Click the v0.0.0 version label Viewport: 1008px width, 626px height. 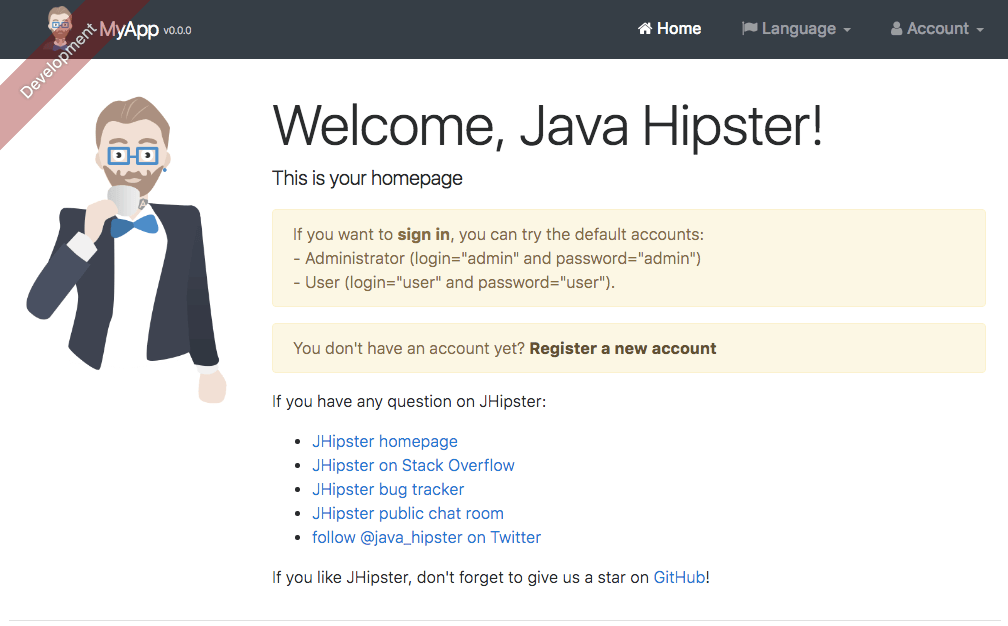177,31
